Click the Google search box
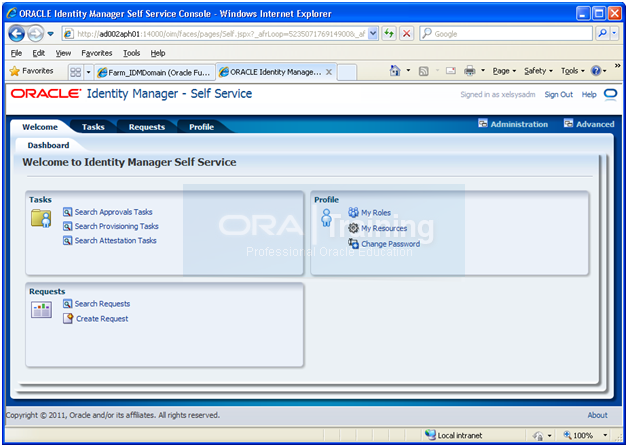This screenshot has width=628, height=447. click(x=506, y=34)
